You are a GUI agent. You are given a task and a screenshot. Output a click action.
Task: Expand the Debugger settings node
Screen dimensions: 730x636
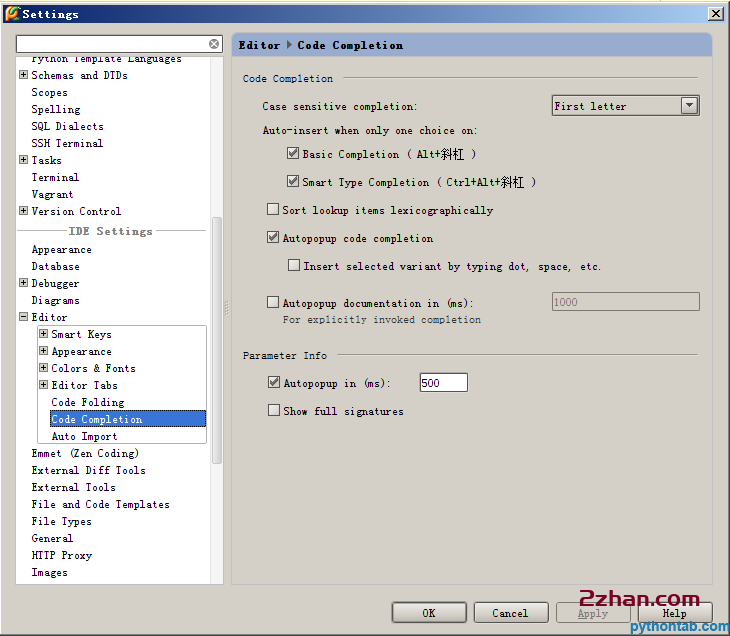pos(23,283)
